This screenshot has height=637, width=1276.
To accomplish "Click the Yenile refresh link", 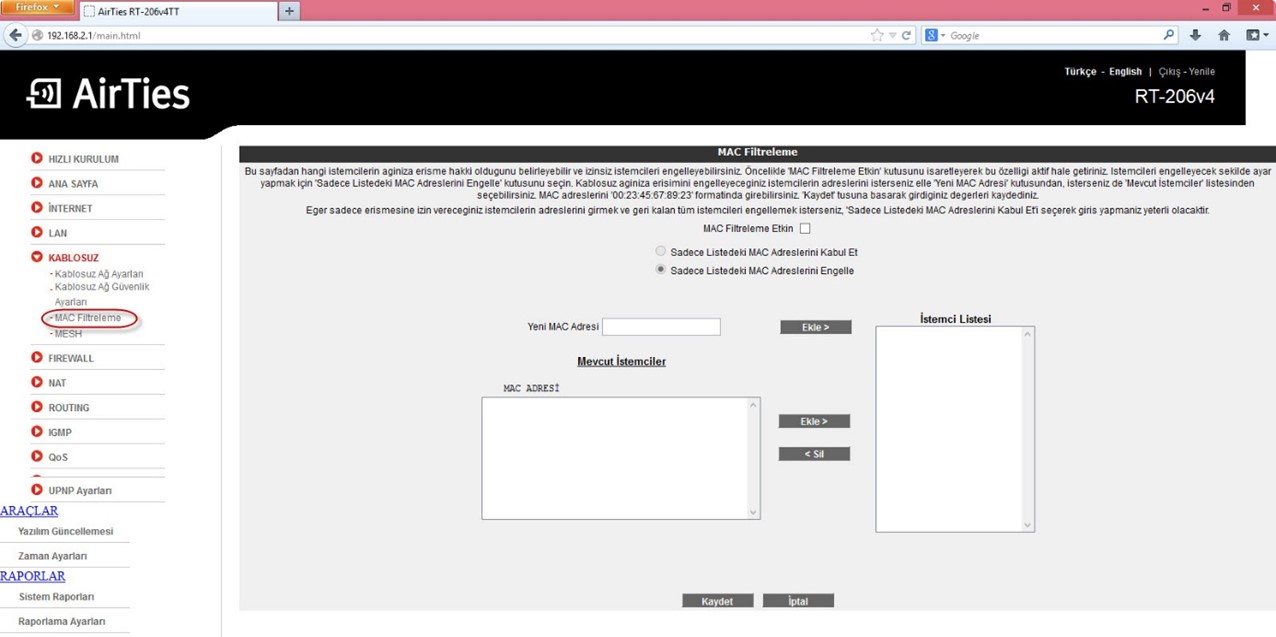I will 1202,72.
